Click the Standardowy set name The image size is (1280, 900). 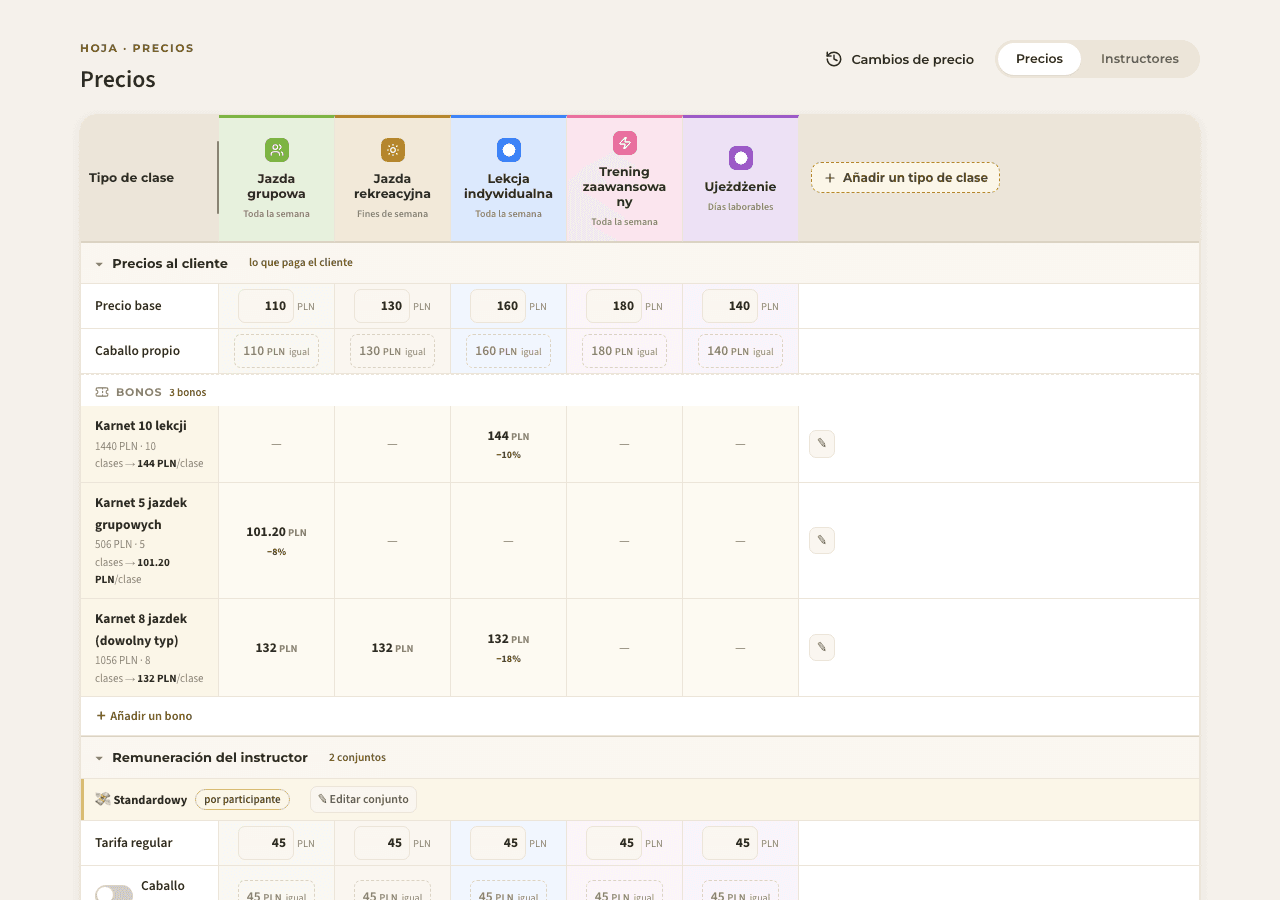click(x=150, y=800)
